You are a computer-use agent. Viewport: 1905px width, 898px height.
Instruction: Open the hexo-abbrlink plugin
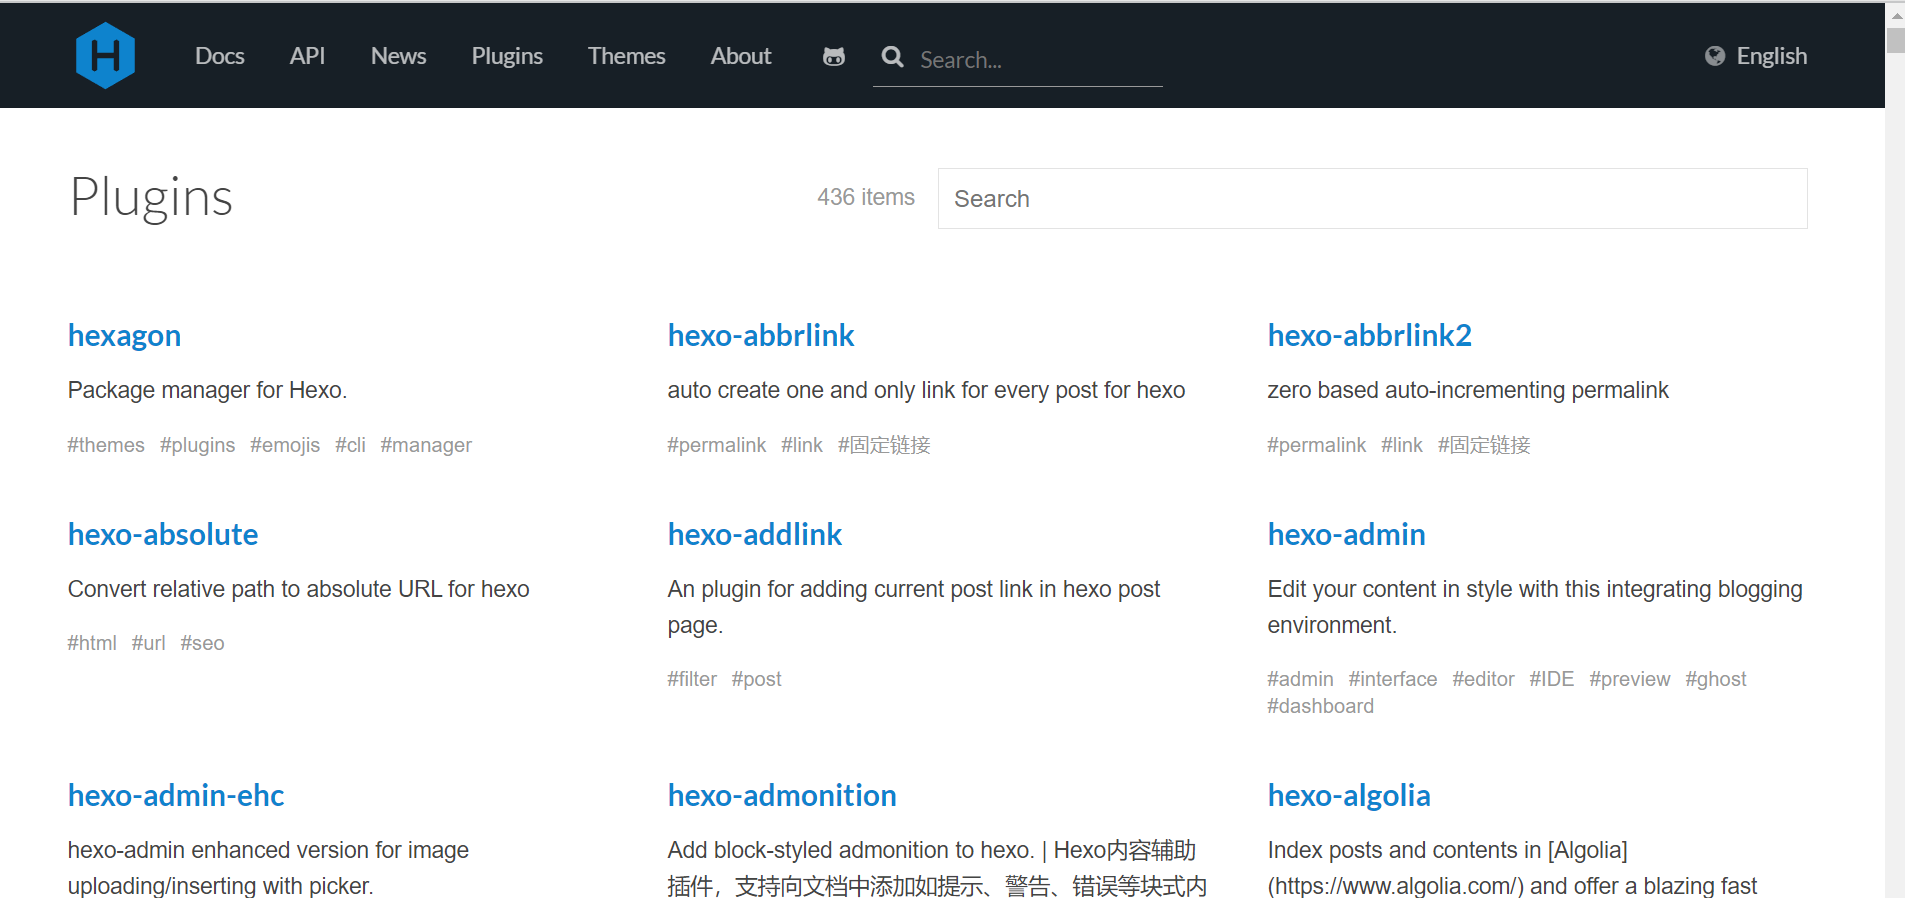pyautogui.click(x=761, y=335)
